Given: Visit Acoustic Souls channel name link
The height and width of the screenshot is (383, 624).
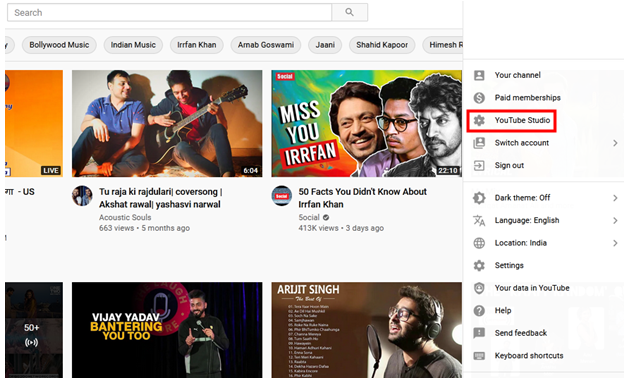Looking at the screenshot, I should (125, 217).
